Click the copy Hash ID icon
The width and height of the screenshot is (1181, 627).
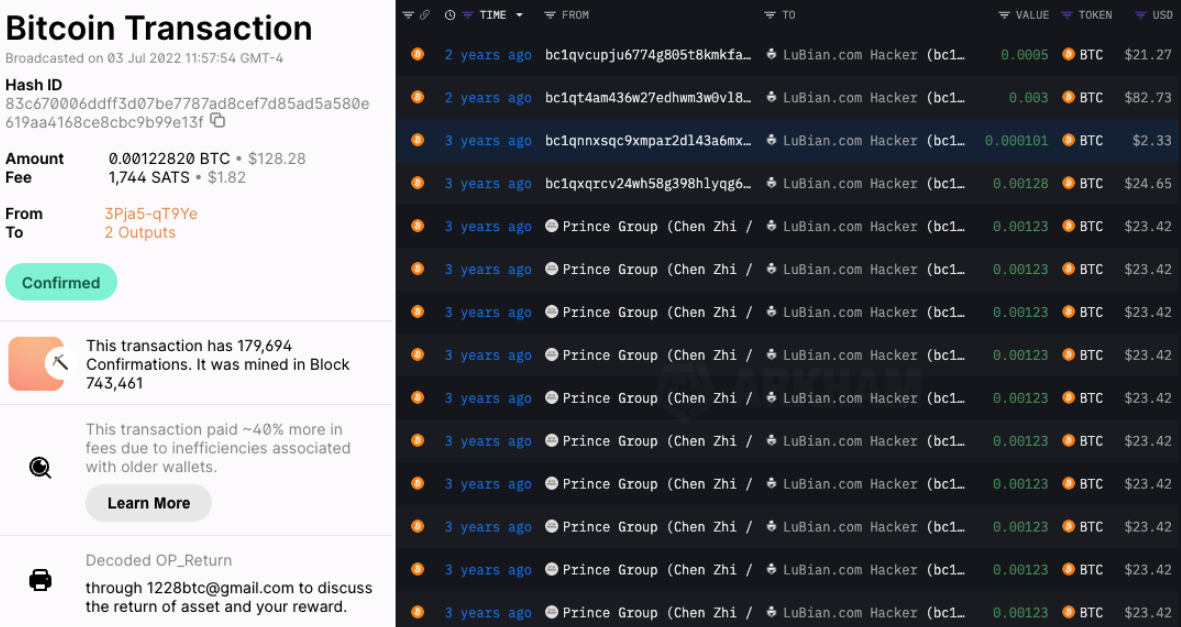[x=216, y=119]
